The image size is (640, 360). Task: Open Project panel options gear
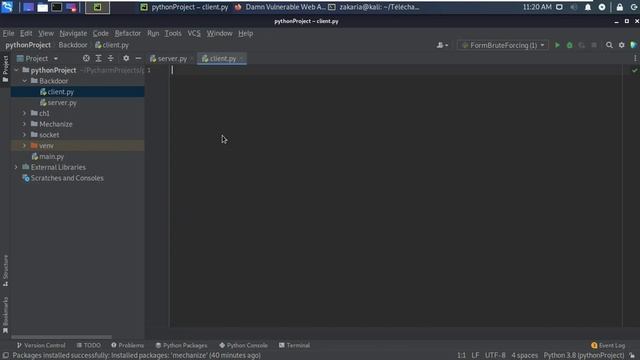click(x=126, y=58)
